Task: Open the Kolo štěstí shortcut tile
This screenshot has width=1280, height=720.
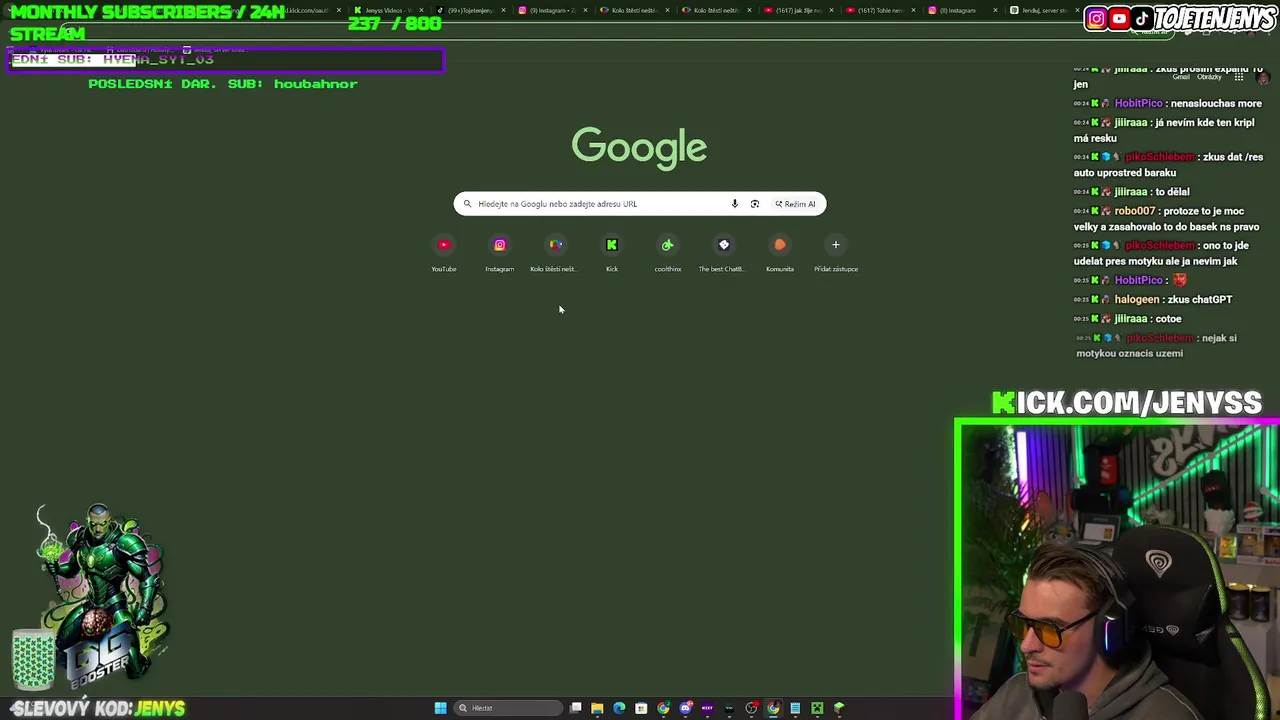Action: (x=555, y=253)
